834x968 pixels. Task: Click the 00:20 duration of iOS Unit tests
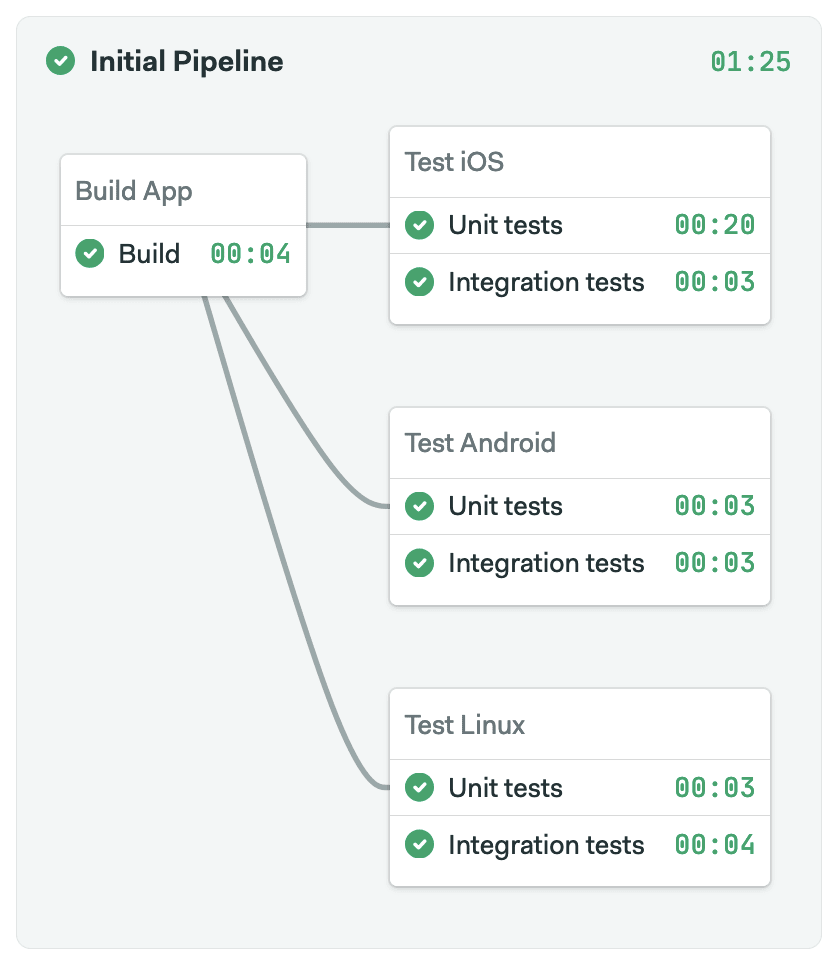pos(715,225)
